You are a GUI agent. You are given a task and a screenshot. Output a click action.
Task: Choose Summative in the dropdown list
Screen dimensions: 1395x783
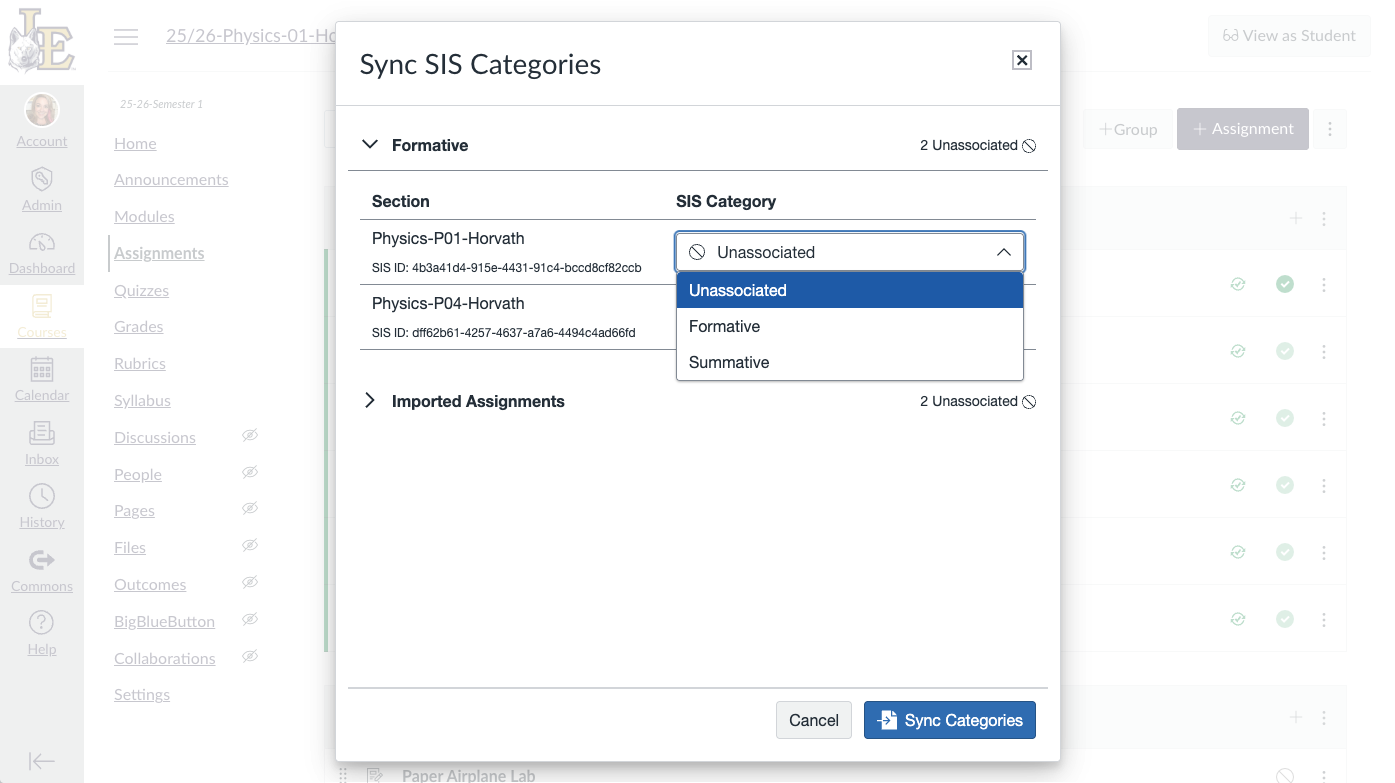[850, 362]
